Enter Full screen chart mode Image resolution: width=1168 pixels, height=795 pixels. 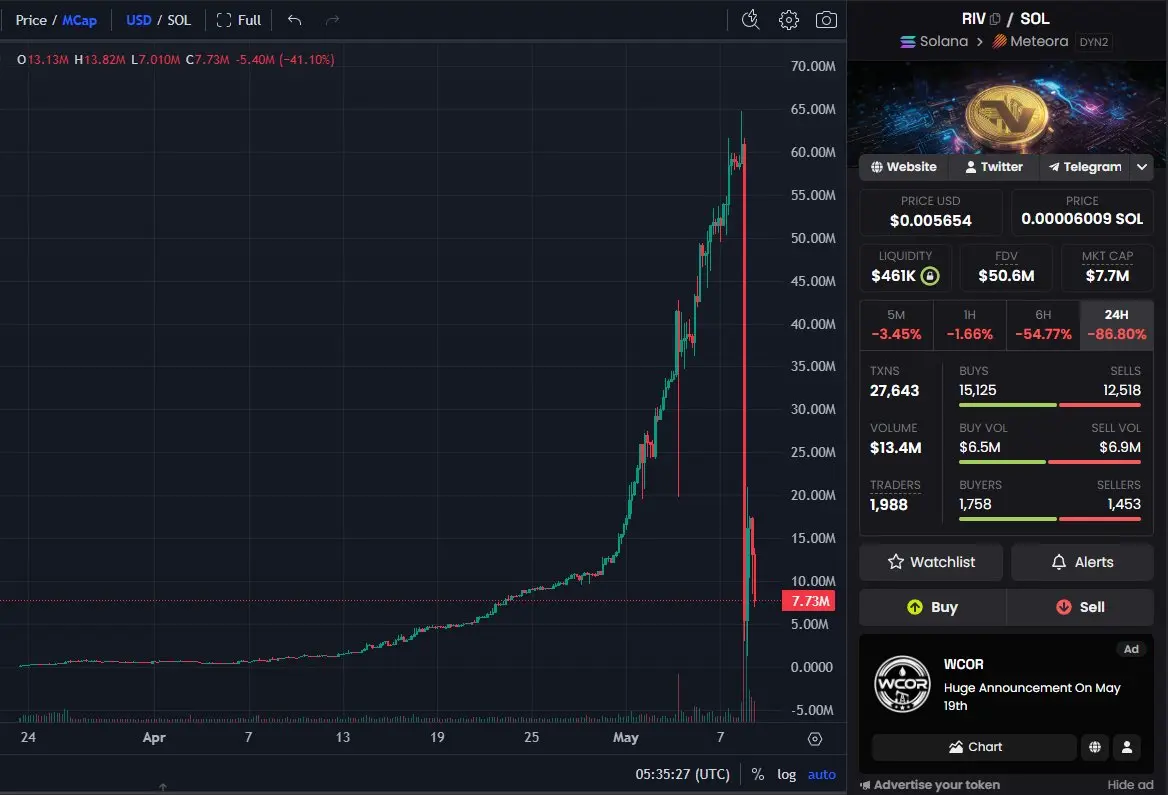point(238,20)
